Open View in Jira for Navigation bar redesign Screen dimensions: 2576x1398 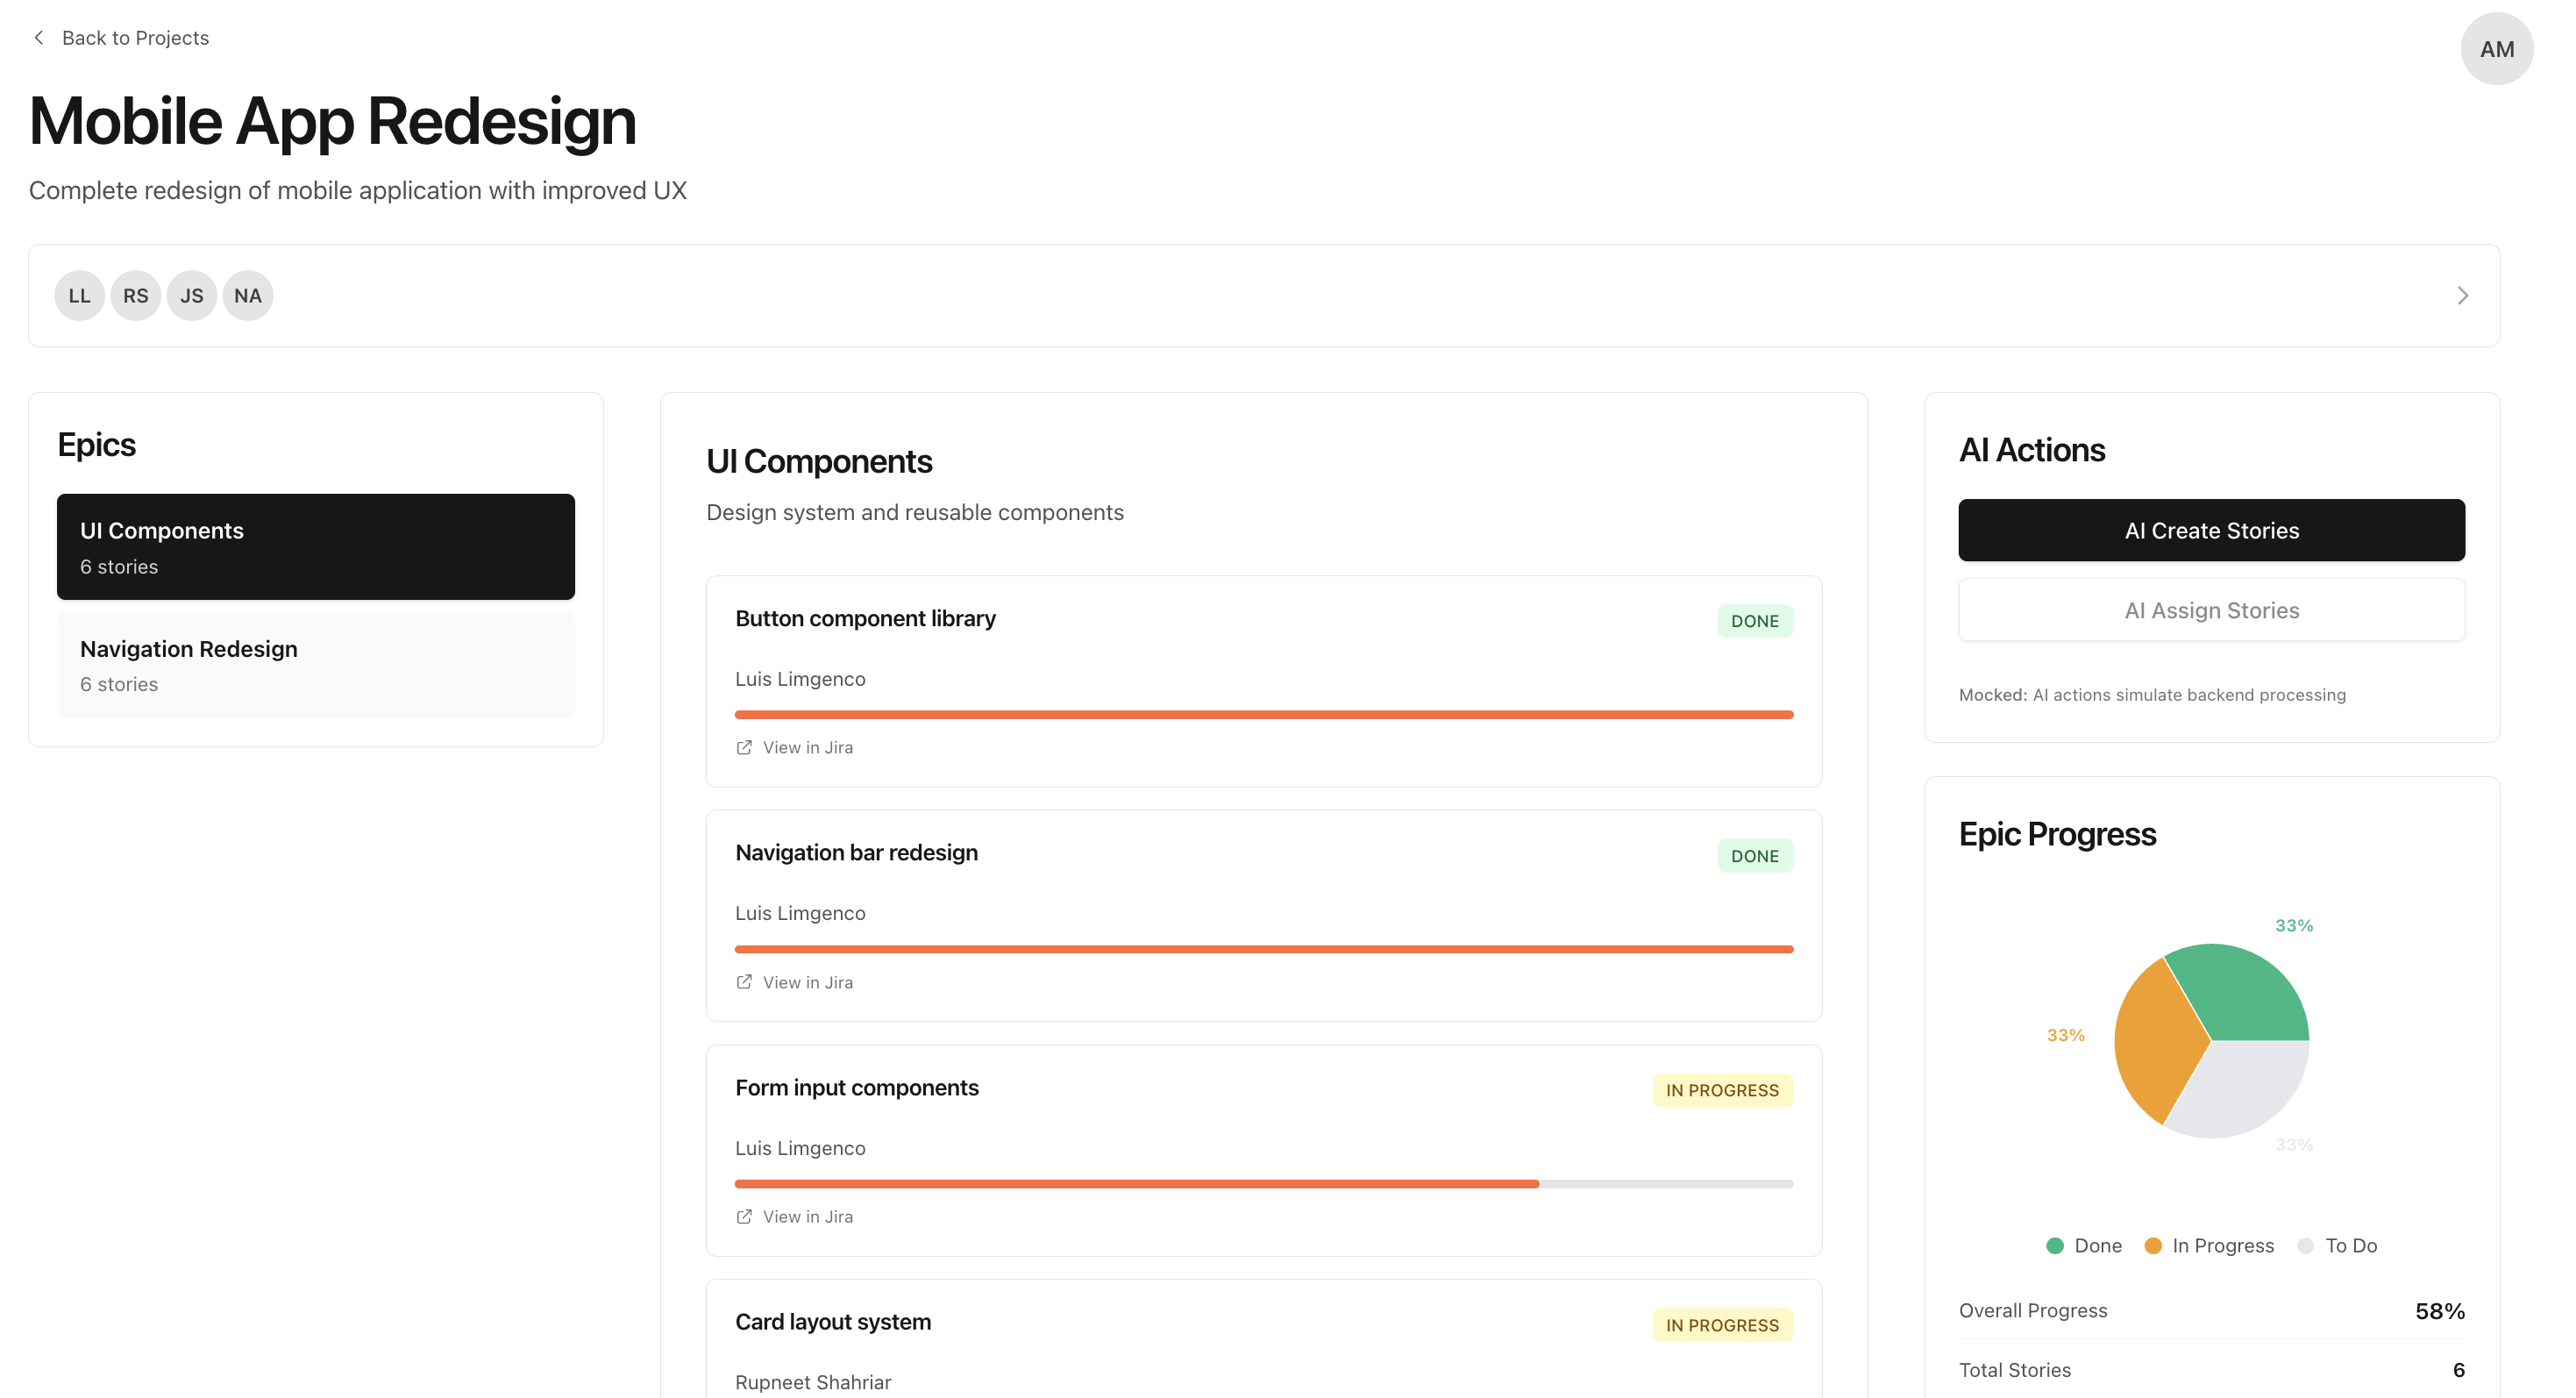point(807,982)
